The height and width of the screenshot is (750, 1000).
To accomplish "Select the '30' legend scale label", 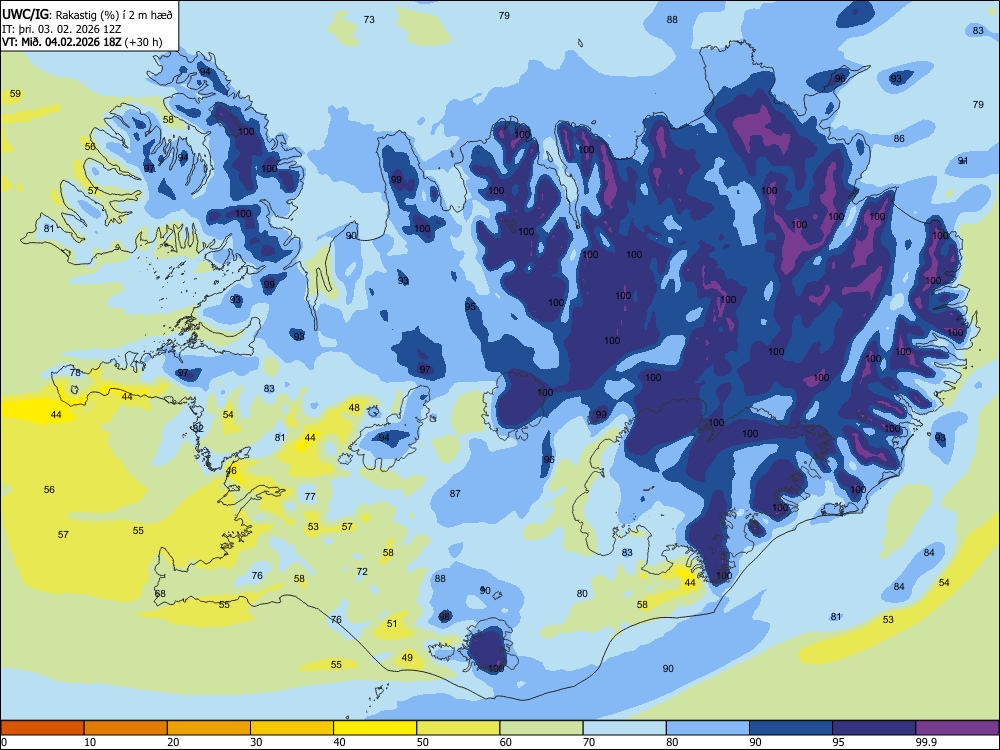I will 256,742.
